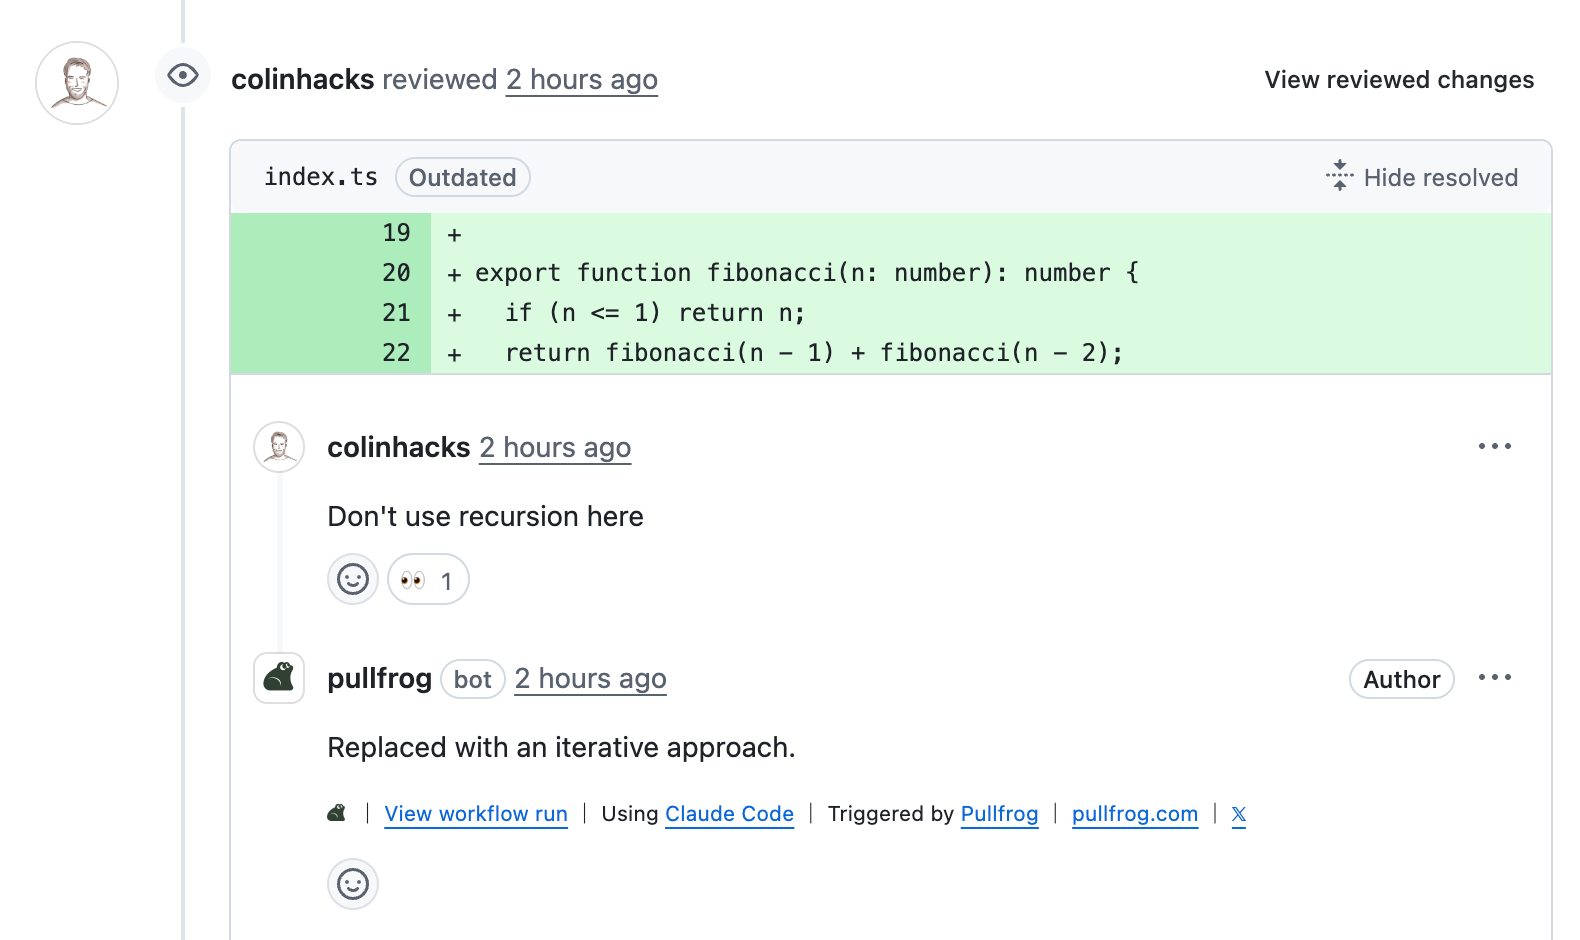Add emoji reaction to colinhacks' comment
Screen dimensions: 1580x940
pyautogui.click(x=353, y=579)
